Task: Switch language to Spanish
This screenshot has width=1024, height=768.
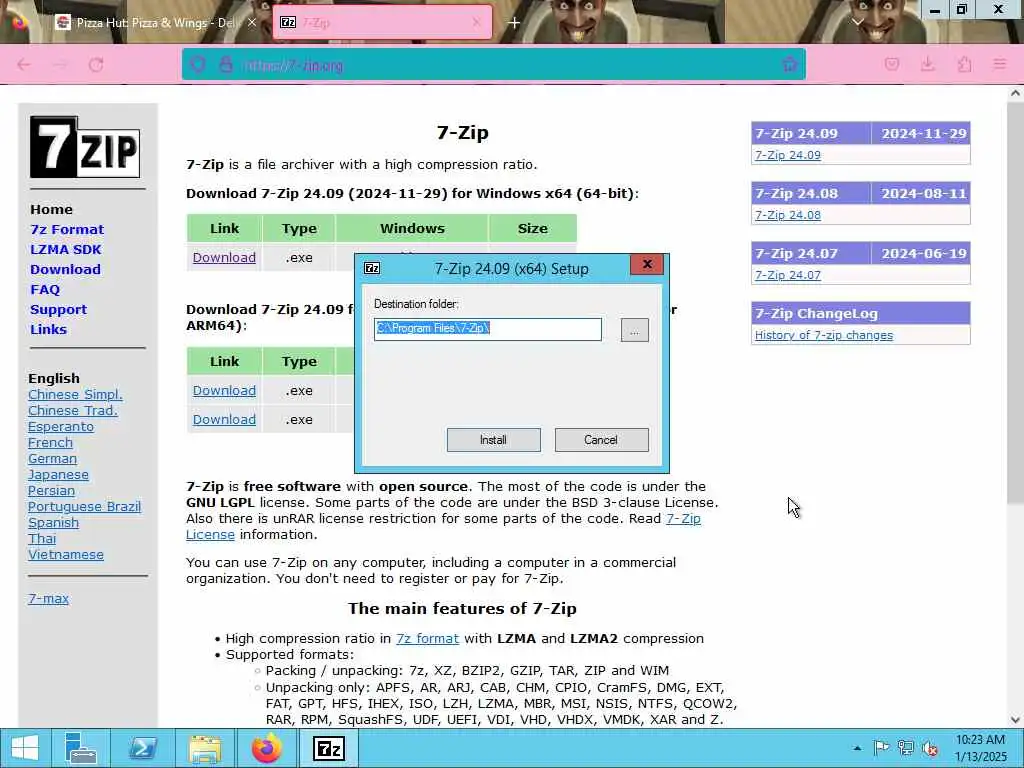Action: [54, 522]
